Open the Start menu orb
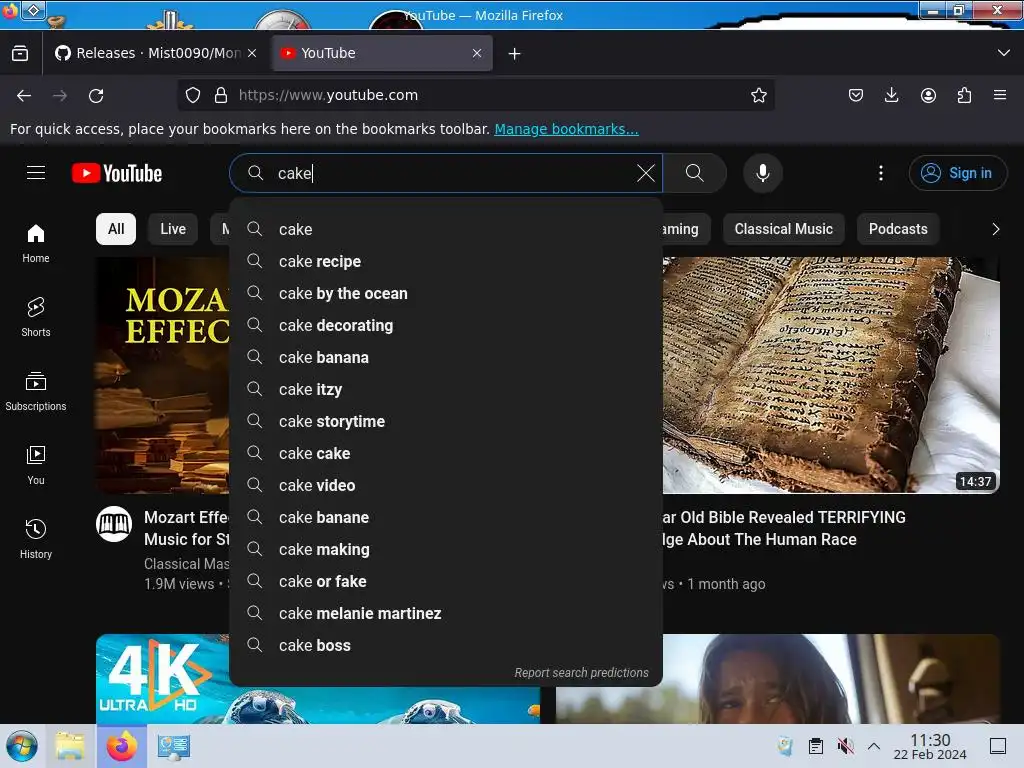The height and width of the screenshot is (768, 1024). (x=22, y=746)
